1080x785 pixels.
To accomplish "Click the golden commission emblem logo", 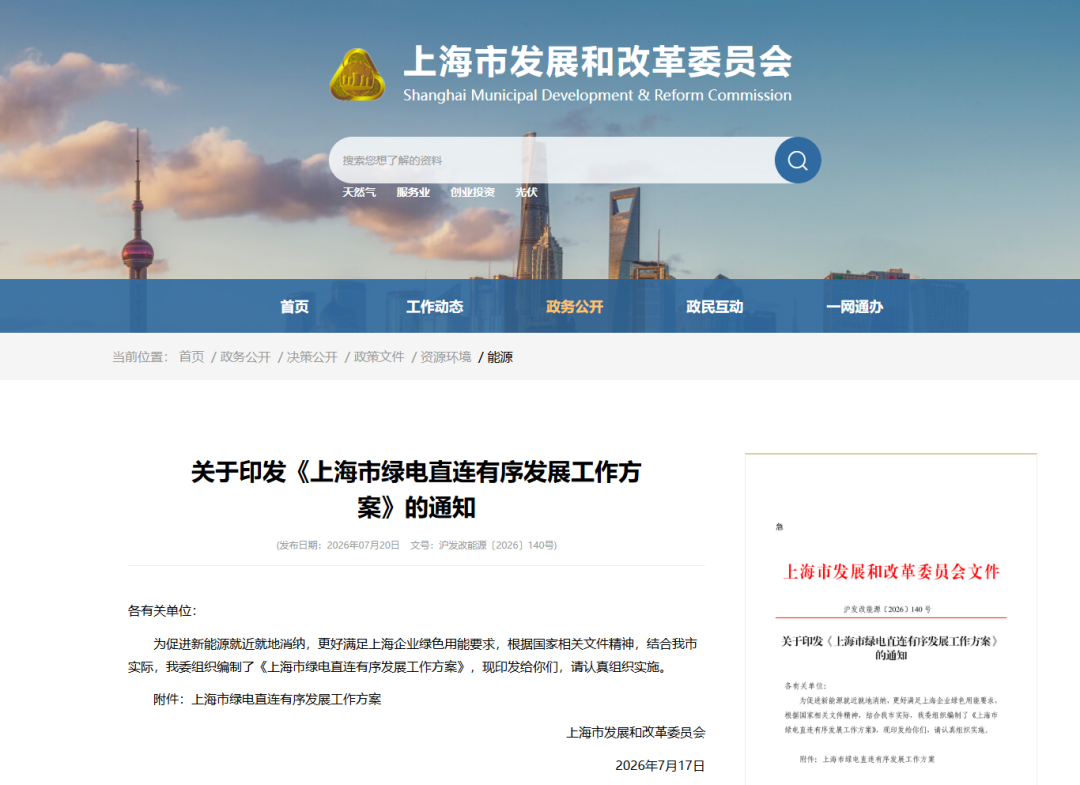I will (357, 74).
